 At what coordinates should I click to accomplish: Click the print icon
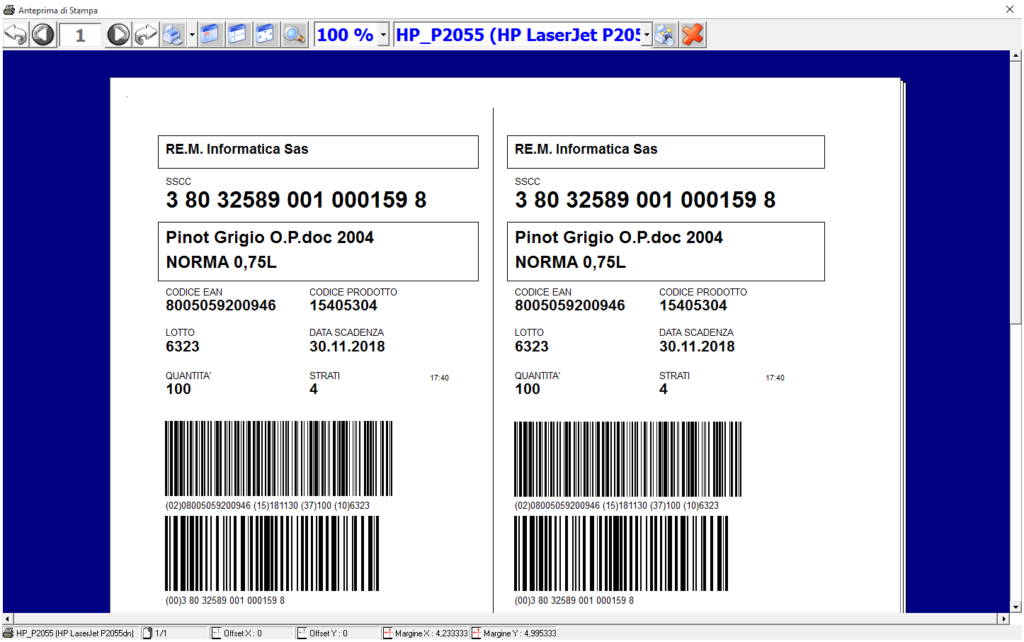173,35
